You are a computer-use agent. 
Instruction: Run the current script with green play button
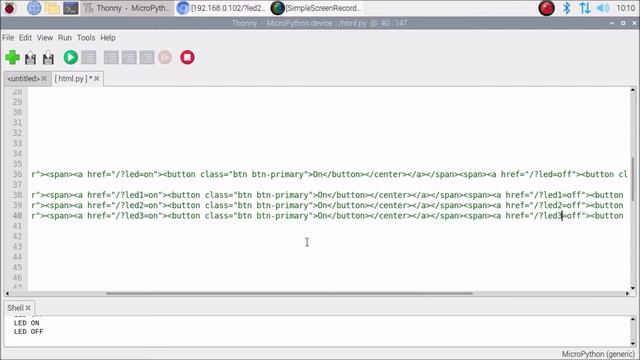click(x=71, y=58)
